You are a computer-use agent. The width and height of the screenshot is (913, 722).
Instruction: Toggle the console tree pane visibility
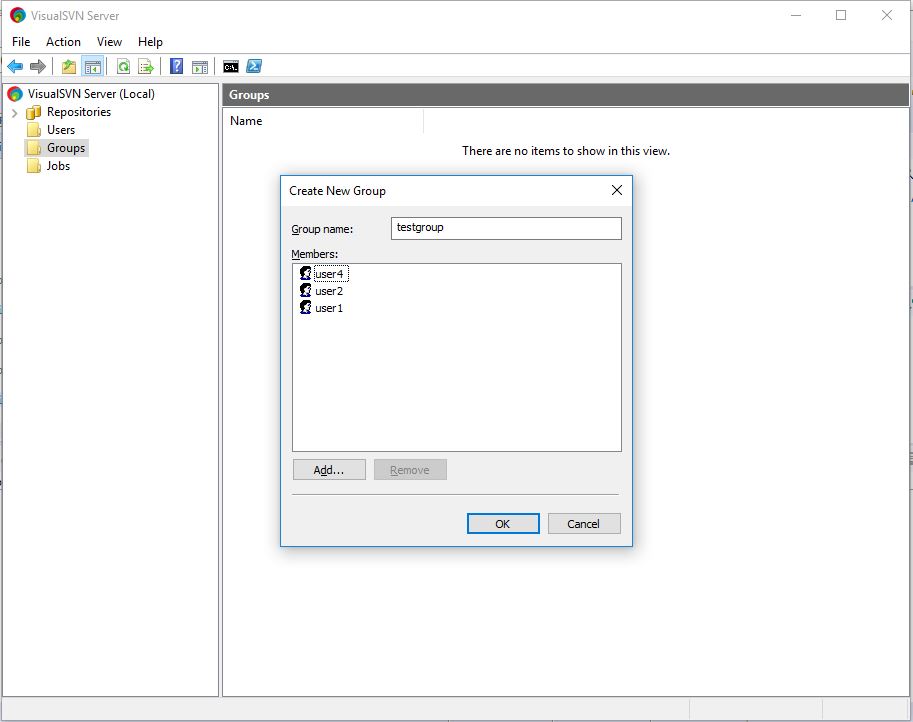(x=91, y=66)
